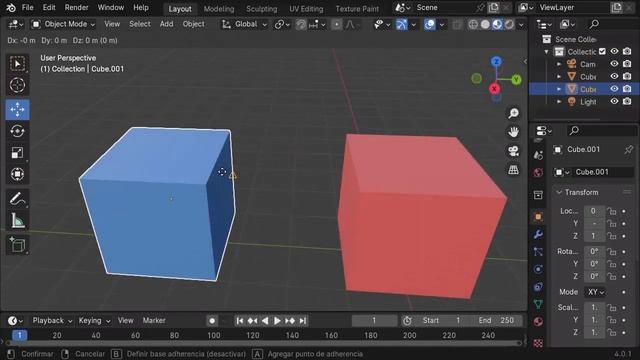Image resolution: width=640 pixels, height=360 pixels.
Task: Open the Object Data green triangle tab
Action: pyautogui.click(x=538, y=304)
